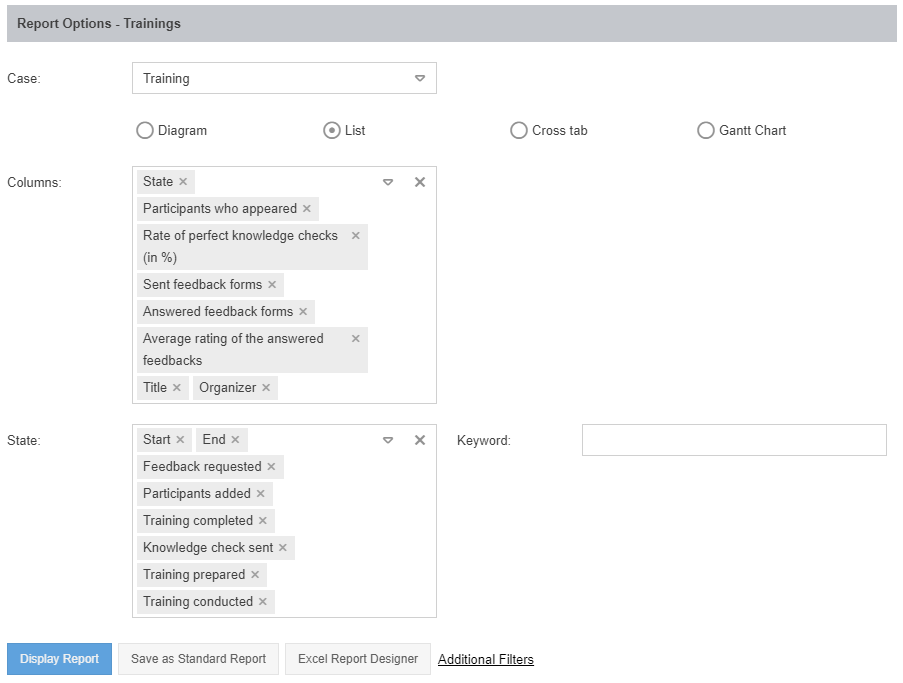This screenshot has width=903, height=683.
Task: Remove Sent feedback forms tag
Action: (x=272, y=285)
